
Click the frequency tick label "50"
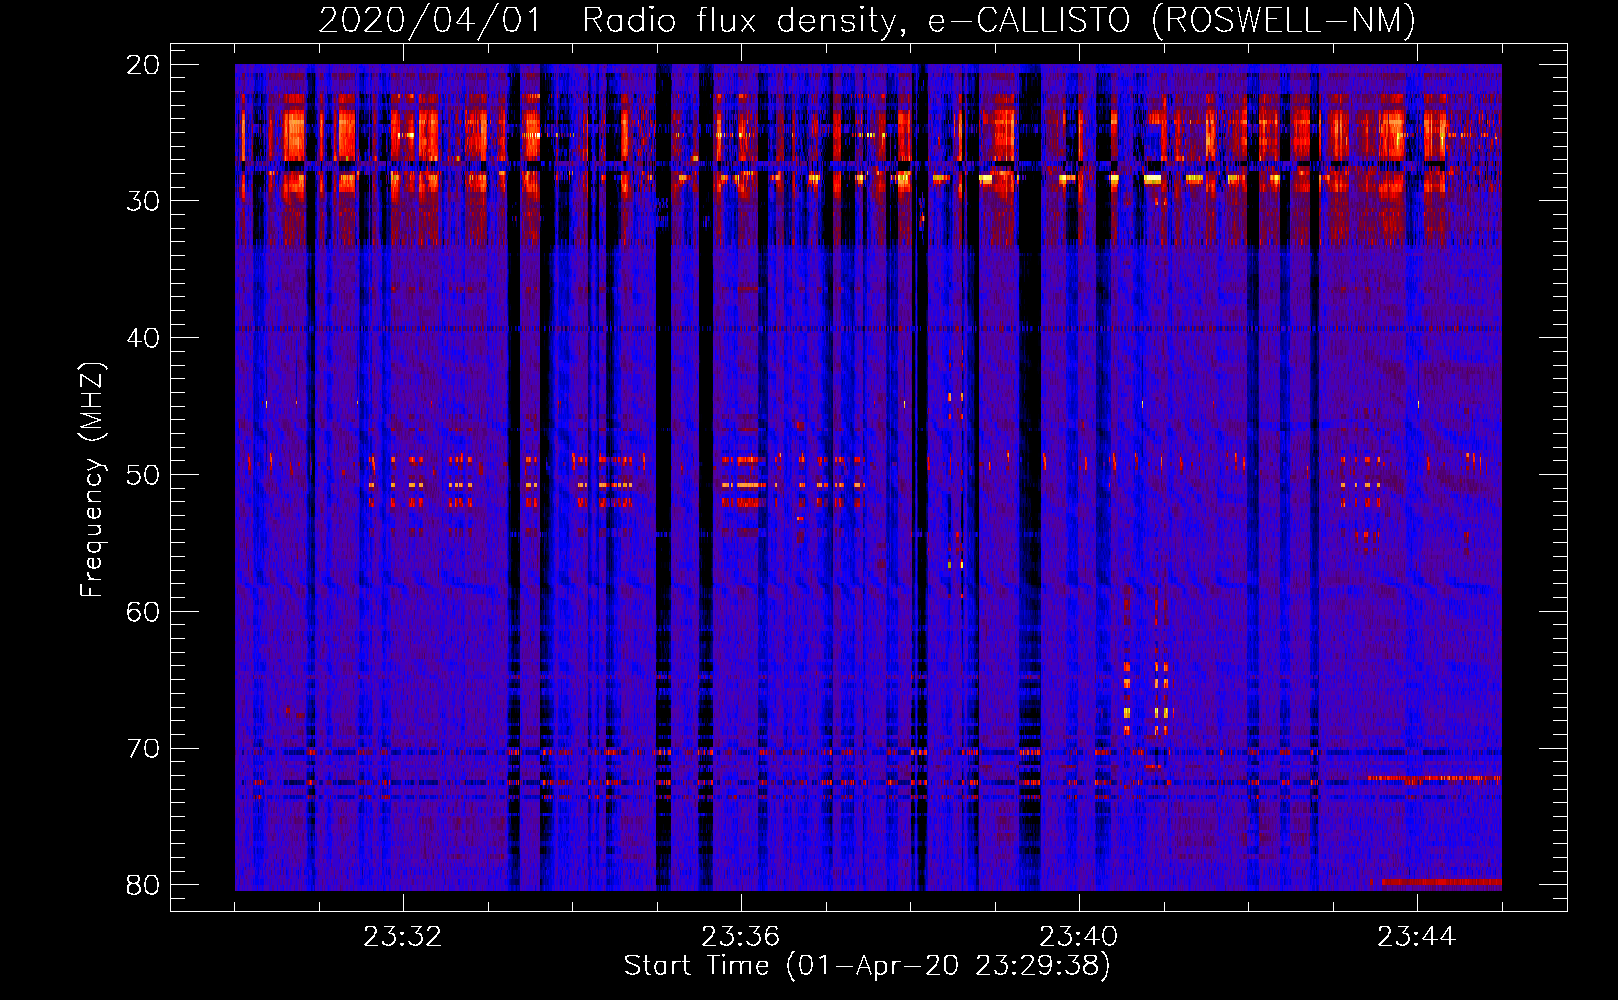144,474
